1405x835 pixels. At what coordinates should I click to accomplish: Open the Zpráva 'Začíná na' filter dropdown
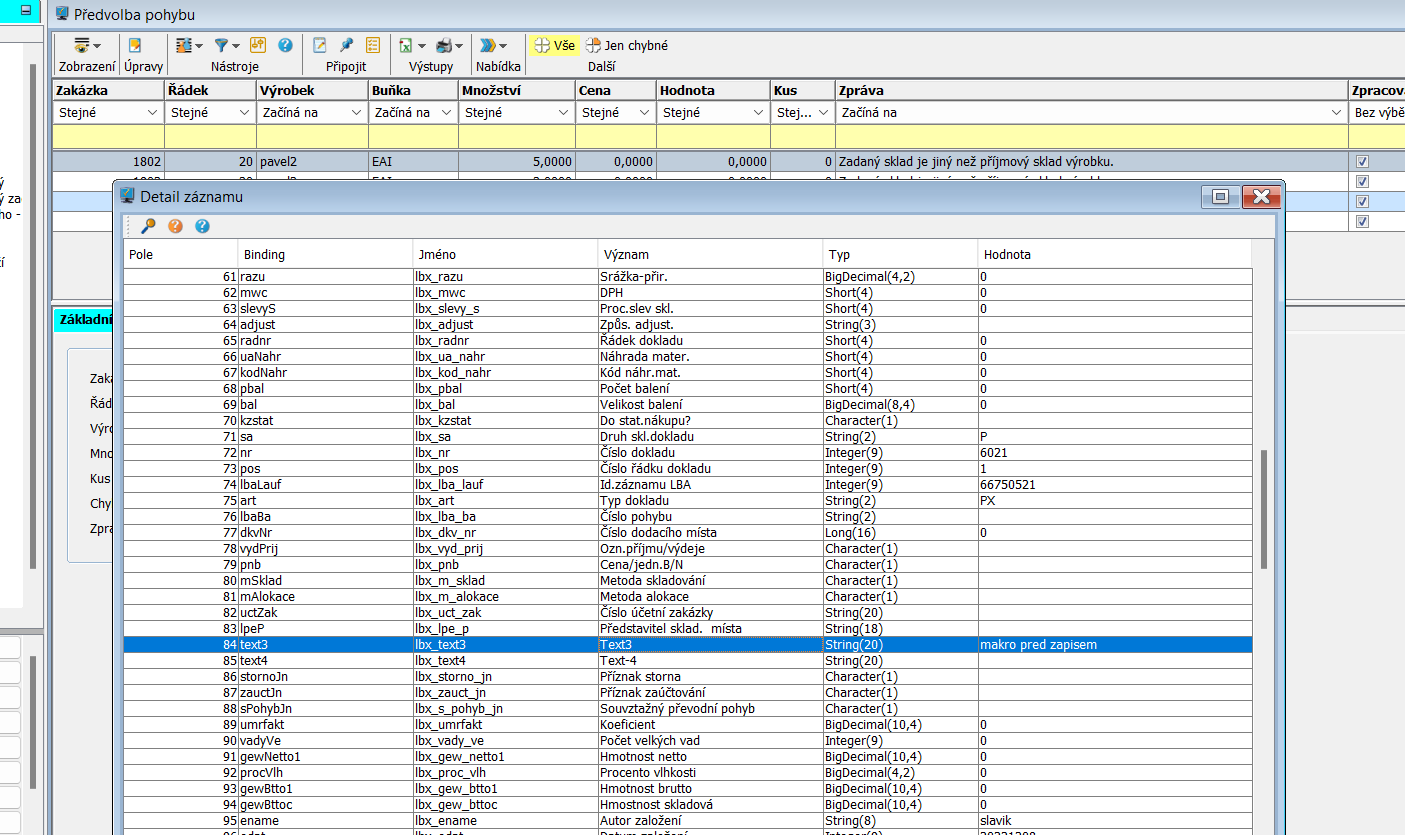click(x=1336, y=113)
